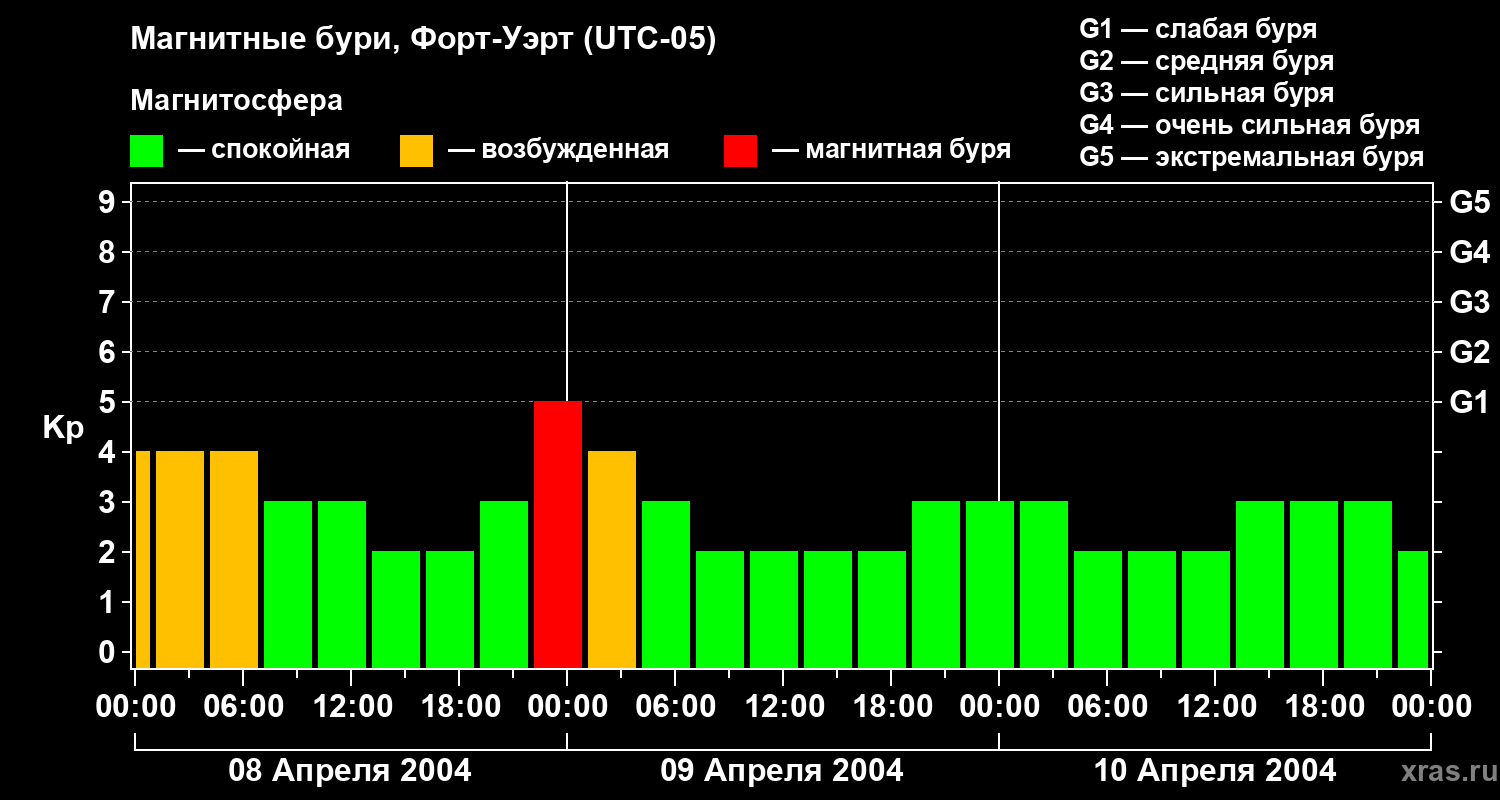Click the 'Kp' axis title
This screenshot has width=1500, height=800.
click(63, 428)
